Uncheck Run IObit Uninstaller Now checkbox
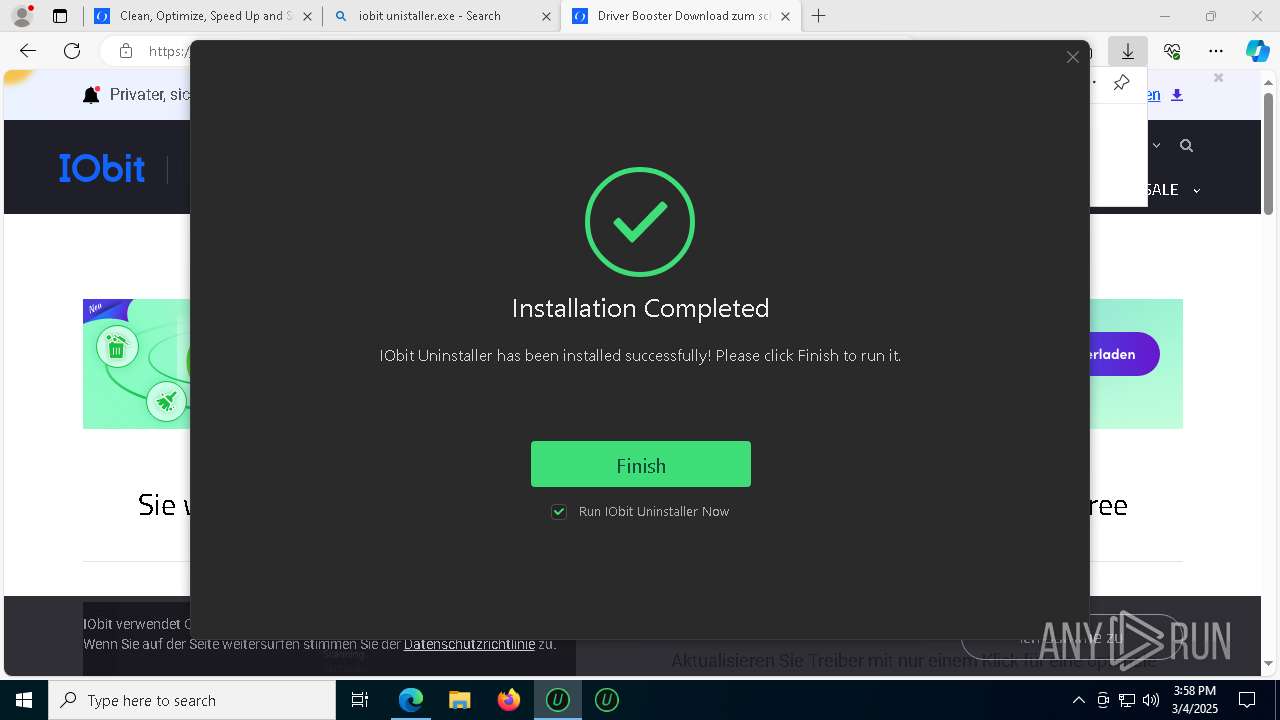 coord(559,511)
